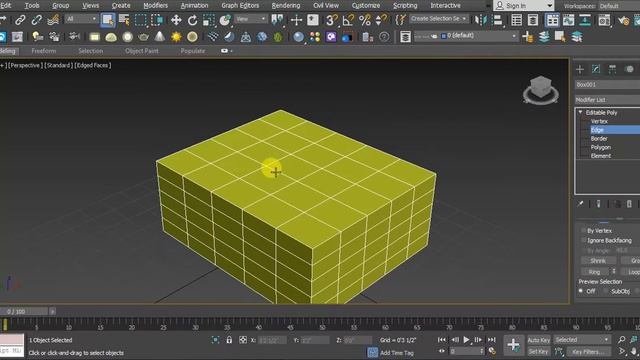Open the Modifiers menu
Screen dimensions: 640x360
click(x=156, y=5)
